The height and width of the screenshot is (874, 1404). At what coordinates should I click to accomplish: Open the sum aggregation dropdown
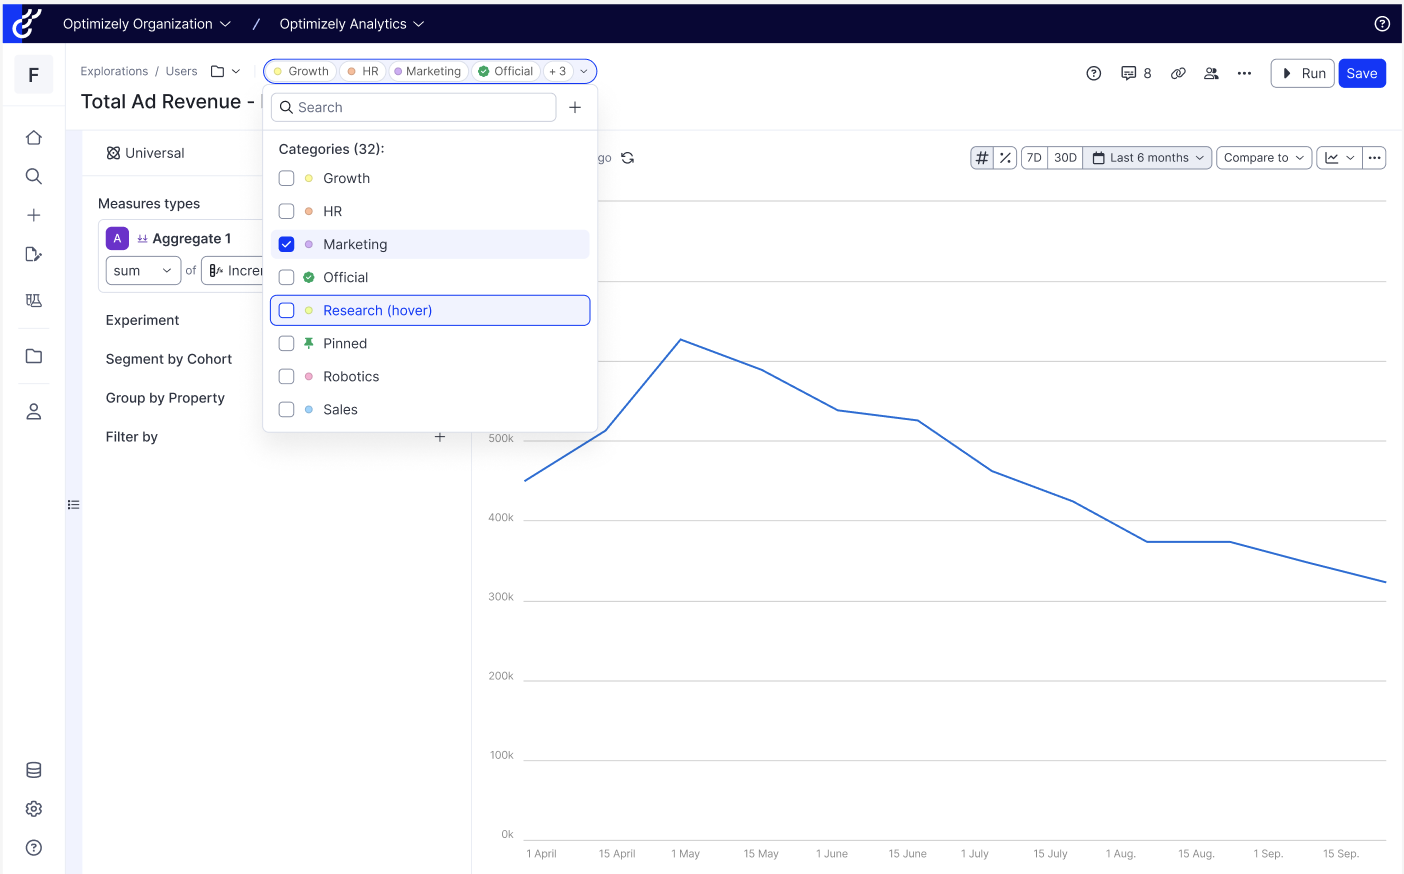click(142, 271)
